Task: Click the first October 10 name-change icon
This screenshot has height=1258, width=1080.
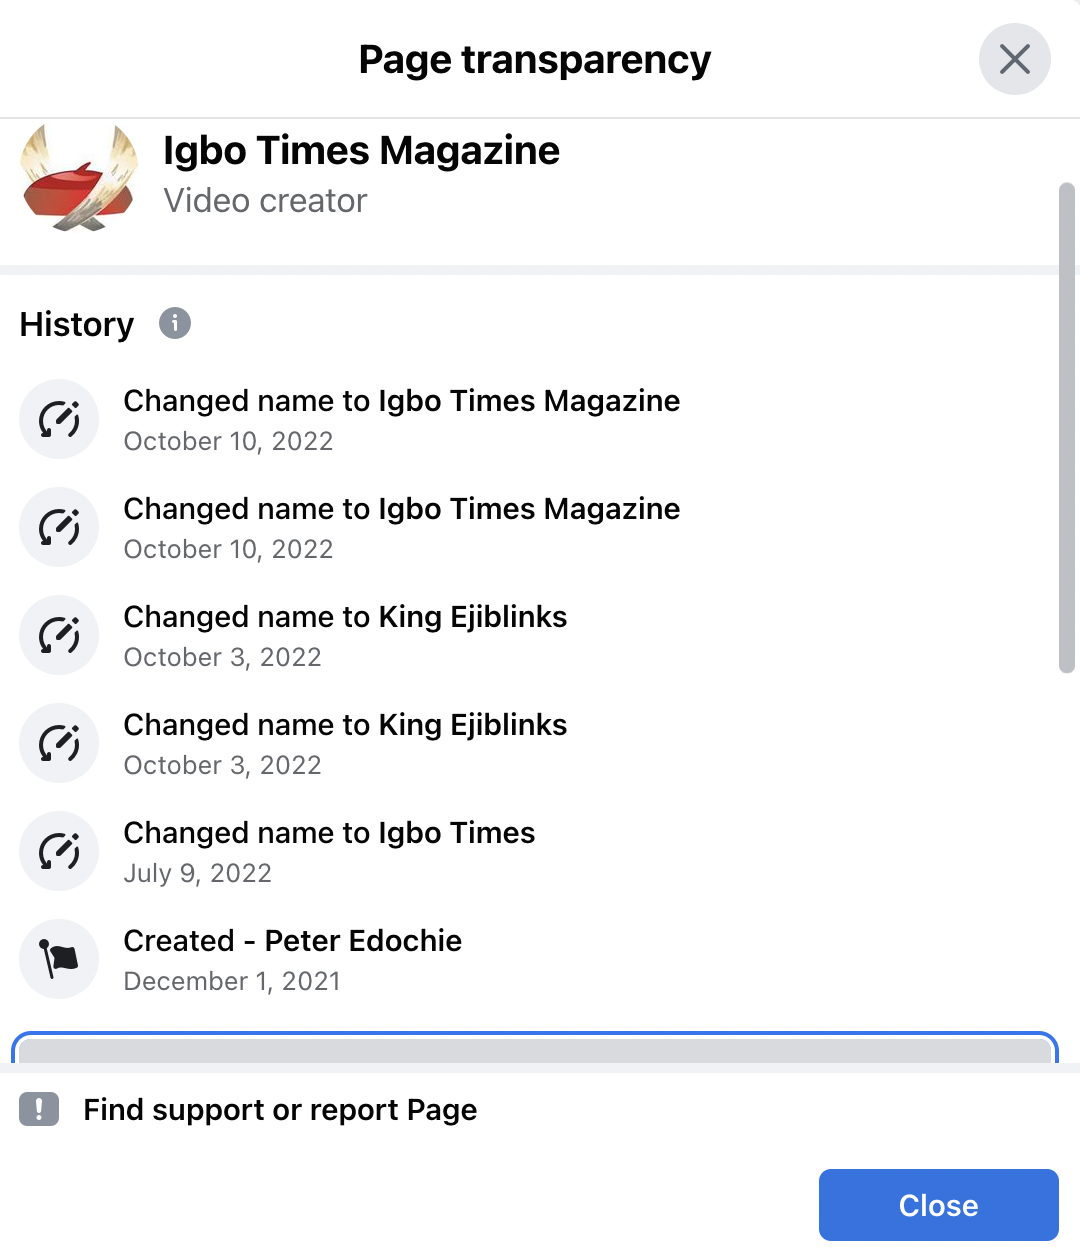Action: 59,419
